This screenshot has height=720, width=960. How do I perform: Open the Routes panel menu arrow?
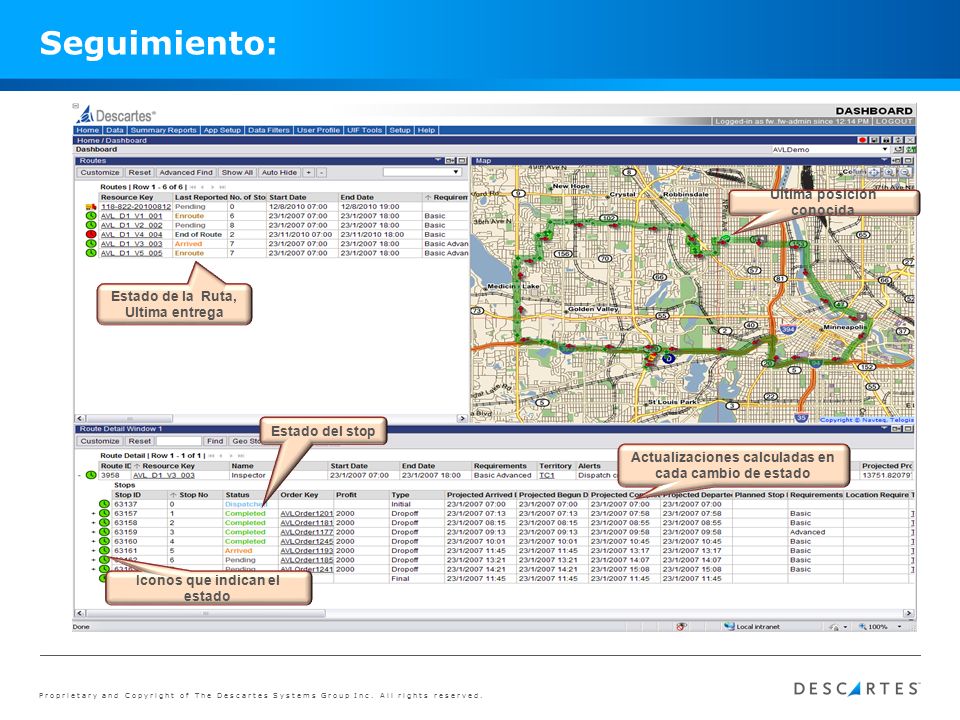click(438, 160)
